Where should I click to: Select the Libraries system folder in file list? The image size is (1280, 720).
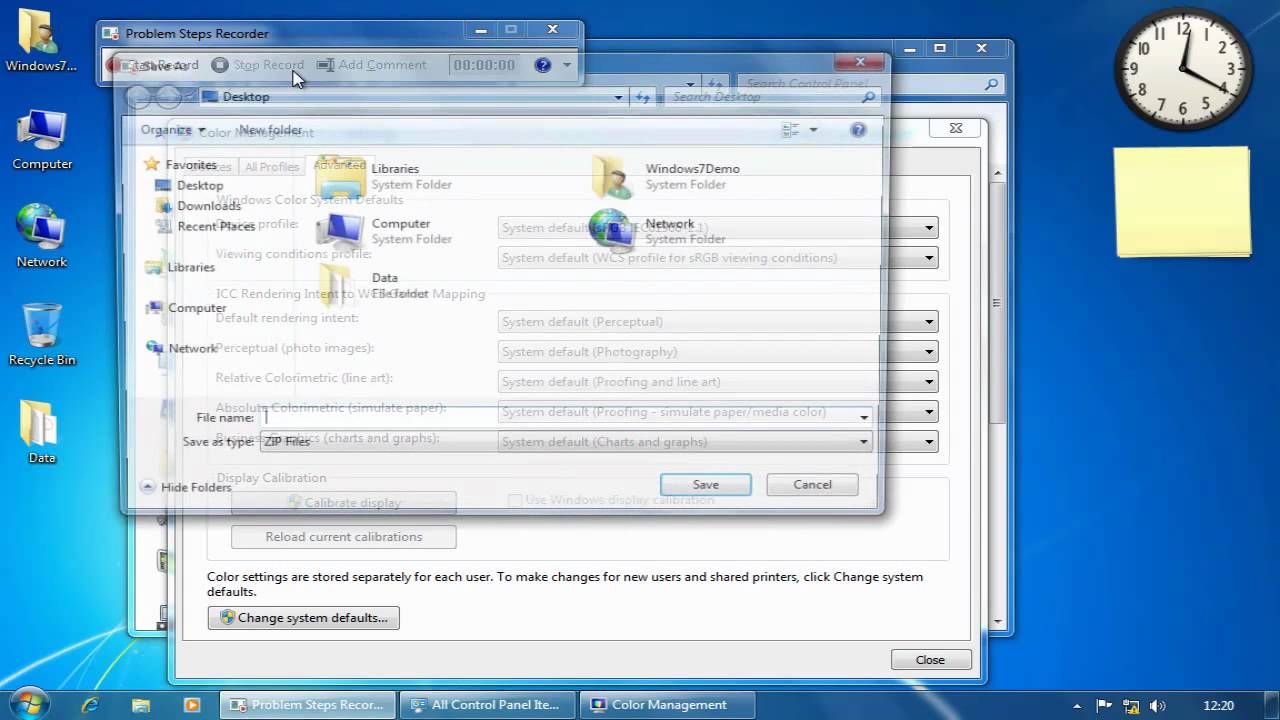pyautogui.click(x=384, y=176)
